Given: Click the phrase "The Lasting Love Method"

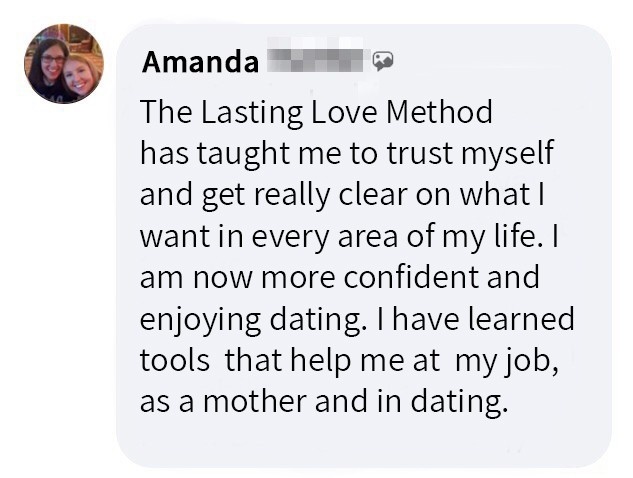Looking at the screenshot, I should coord(316,112).
